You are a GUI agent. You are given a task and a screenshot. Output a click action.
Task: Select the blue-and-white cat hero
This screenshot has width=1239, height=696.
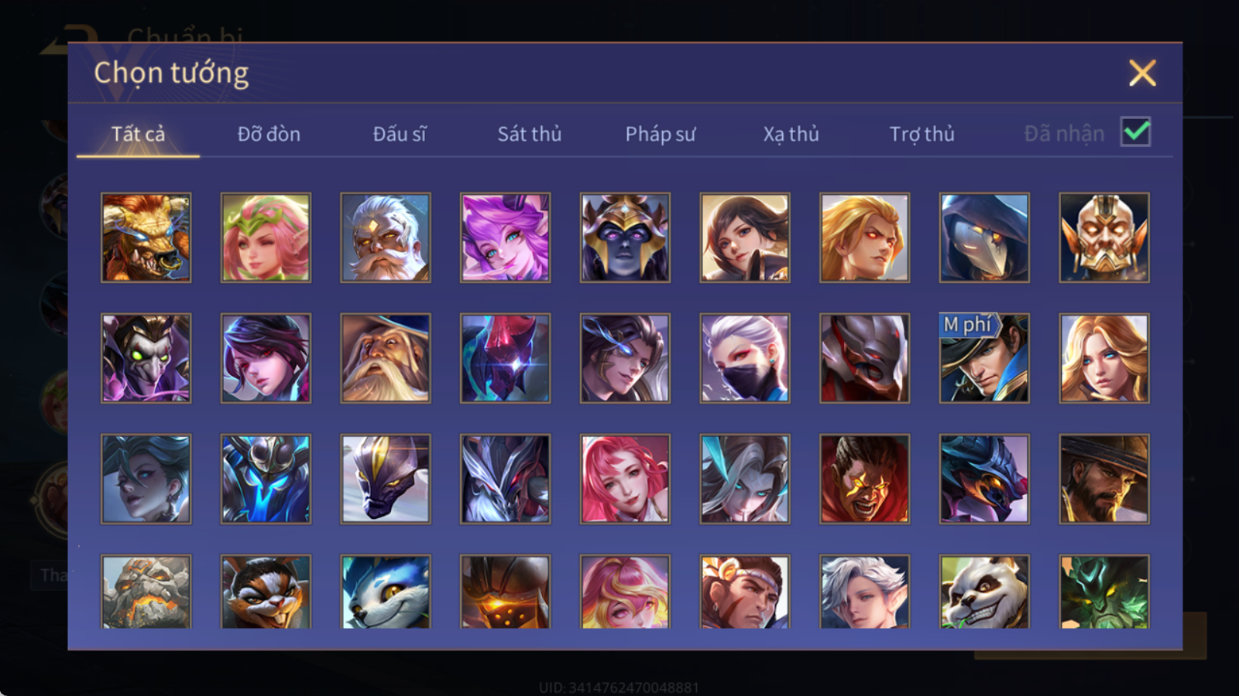[x=385, y=592]
